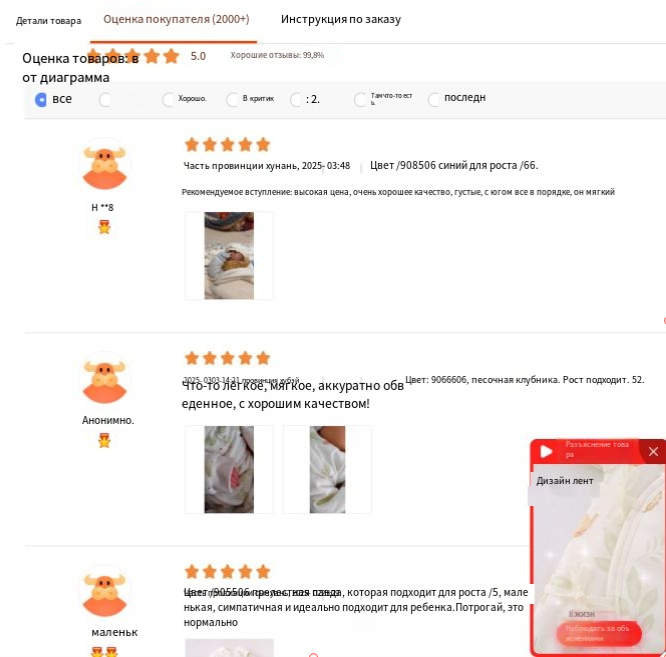Click the Наблюдать за объяснениями button
This screenshot has height=657, width=666.
click(x=599, y=633)
